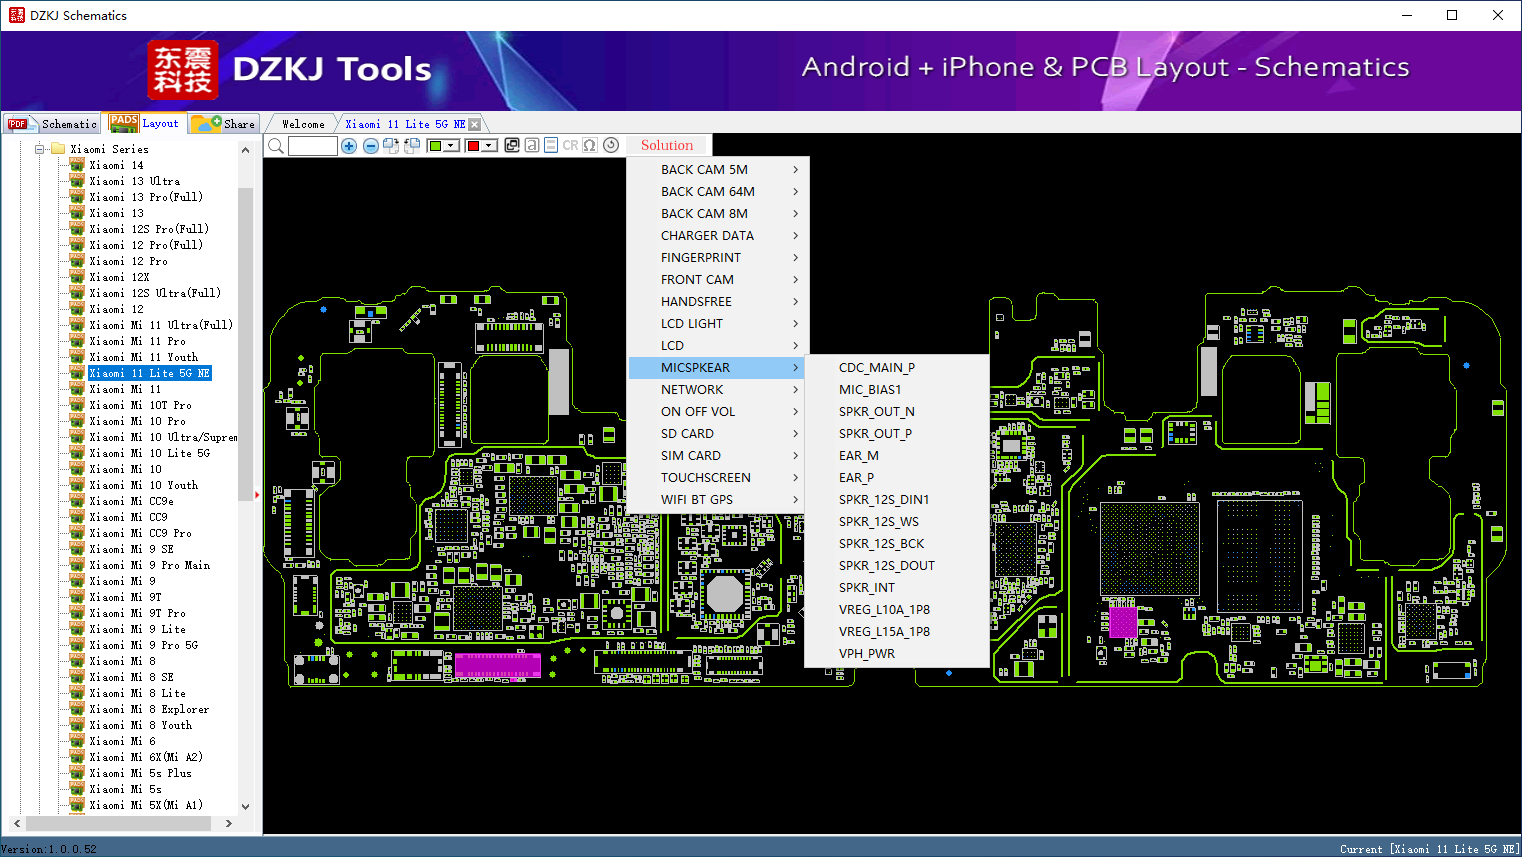Click the tree scroll-up arrow

(246, 150)
